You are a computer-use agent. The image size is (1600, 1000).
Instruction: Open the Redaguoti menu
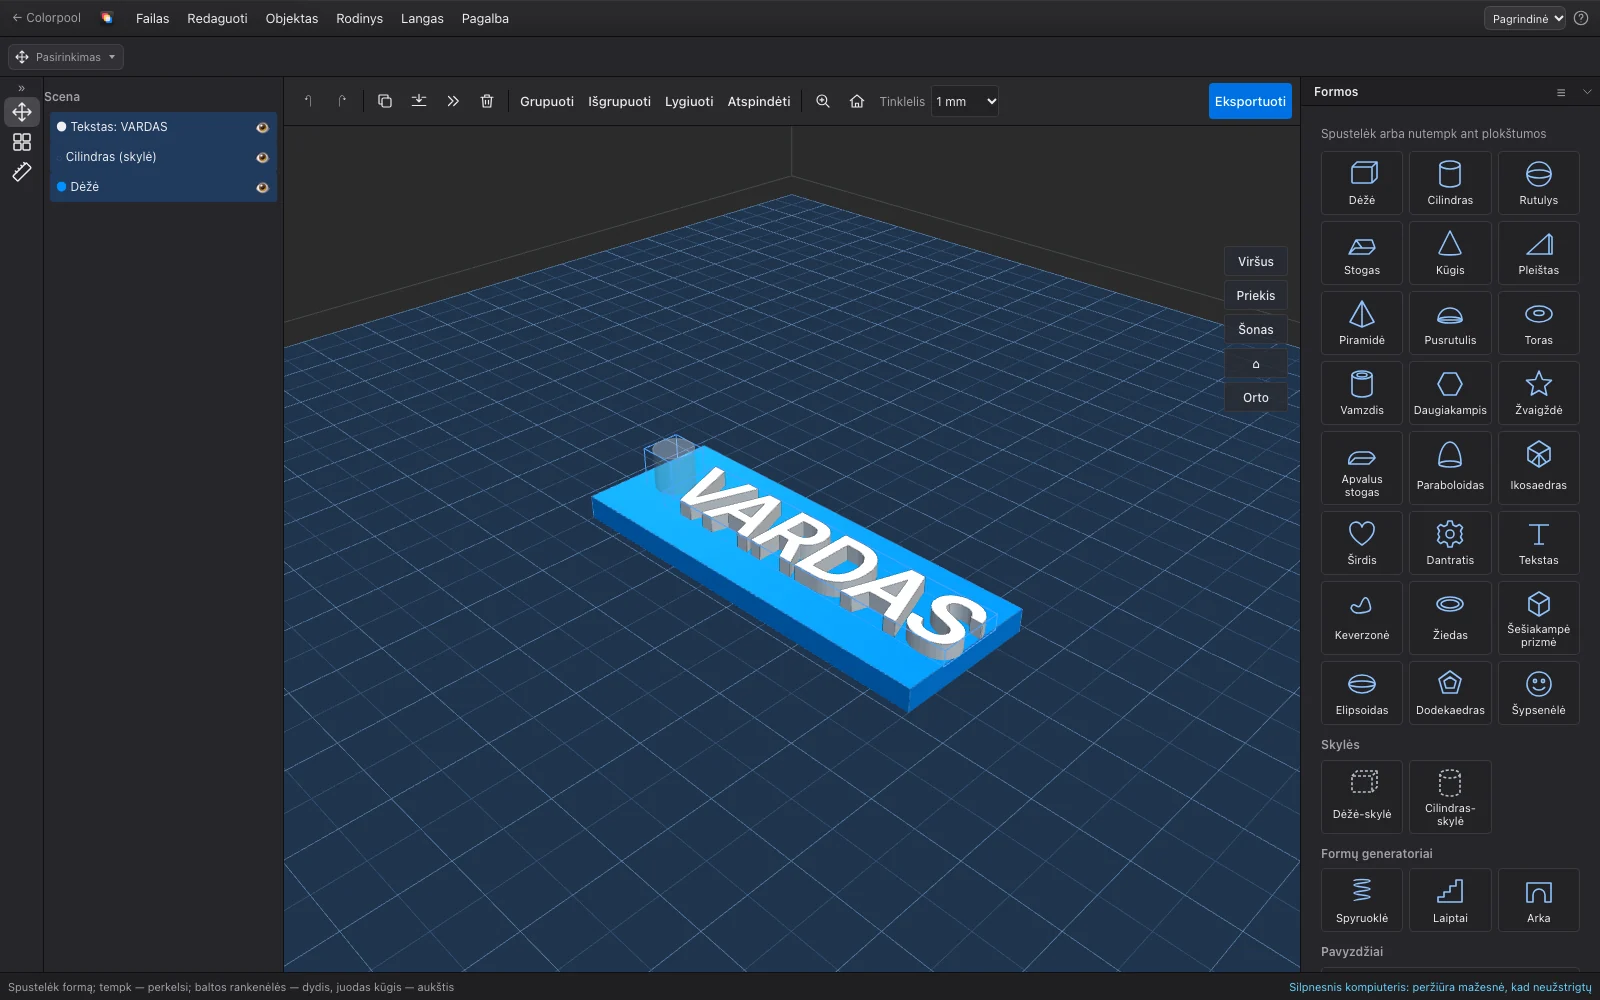(x=217, y=18)
